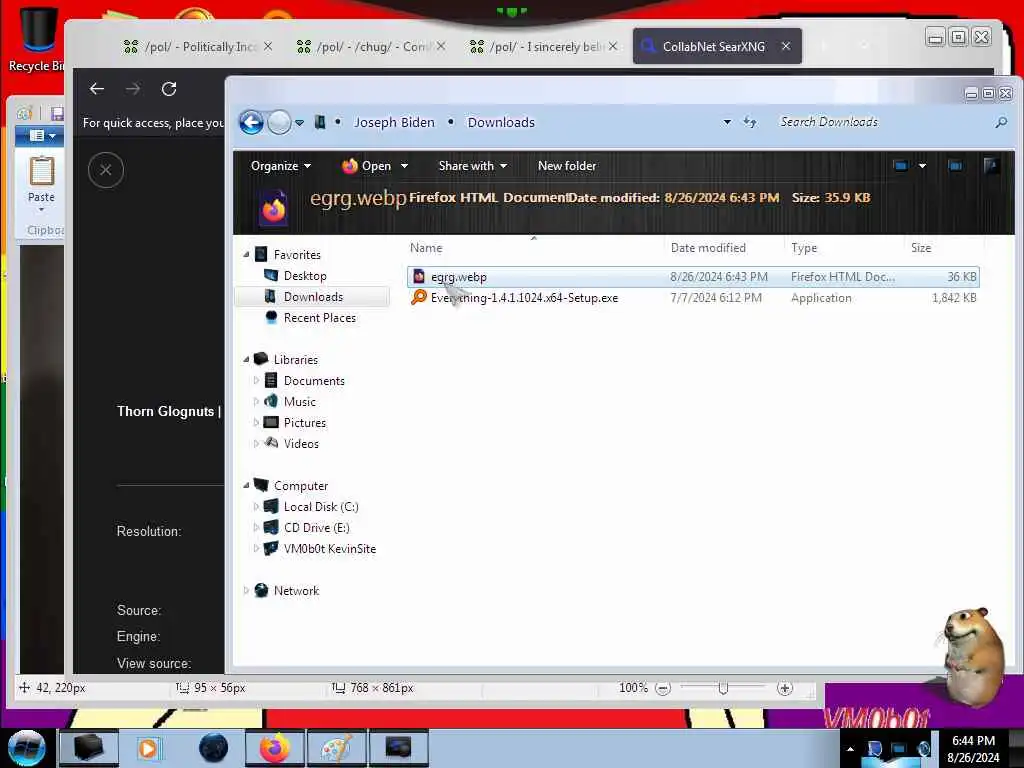Click the refresh icon in address bar
Screen dimensions: 1024x768
(750, 122)
